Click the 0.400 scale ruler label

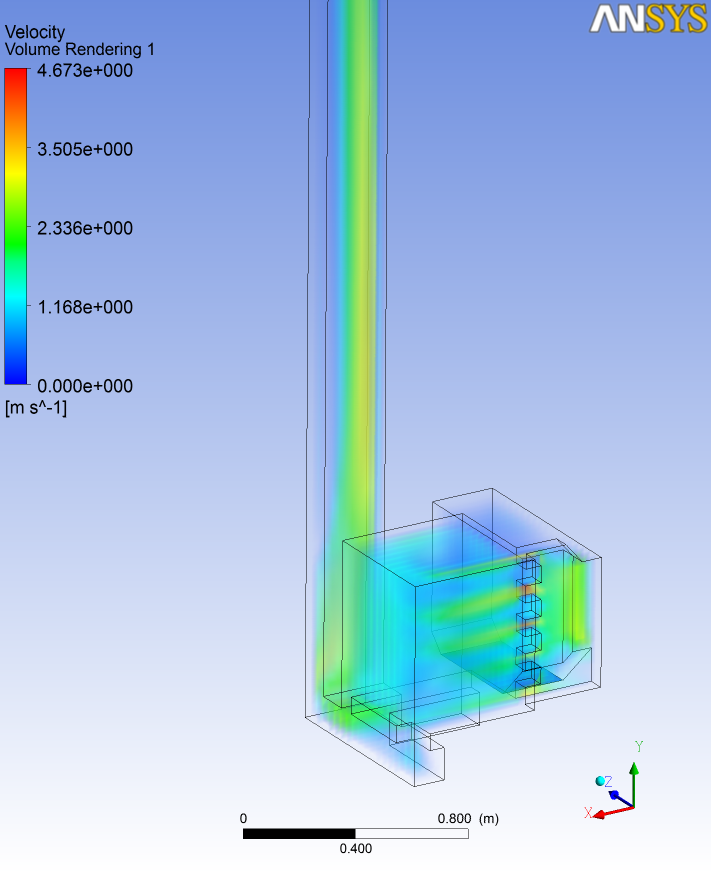click(x=355, y=849)
